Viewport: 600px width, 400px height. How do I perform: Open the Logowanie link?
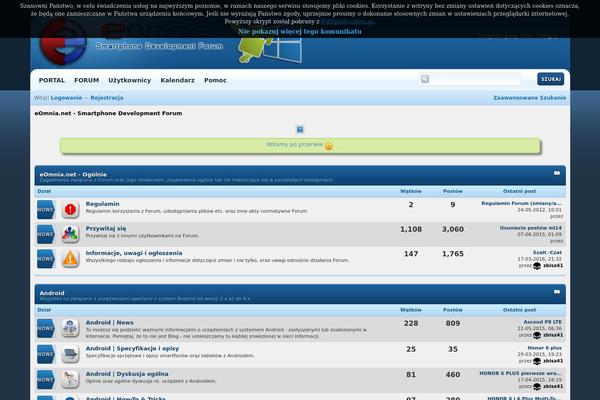tap(66, 98)
